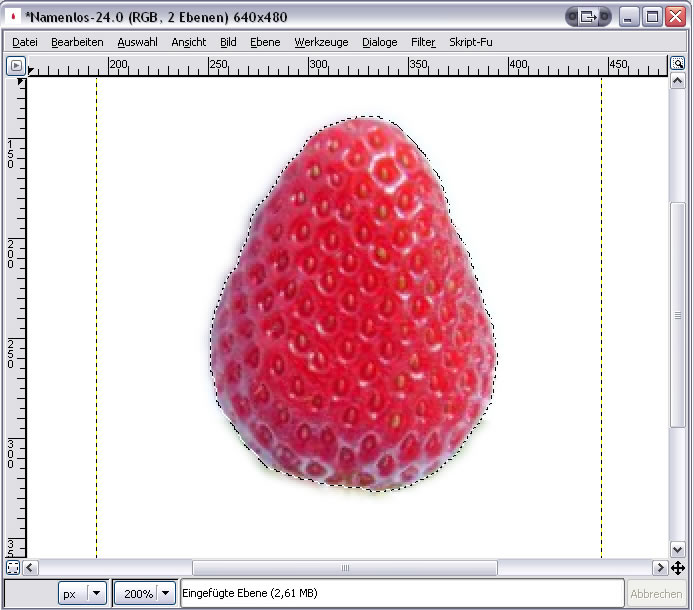Toggle zoom-on-window-resize magnifier icon
This screenshot has width=694, height=610.
(x=677, y=64)
